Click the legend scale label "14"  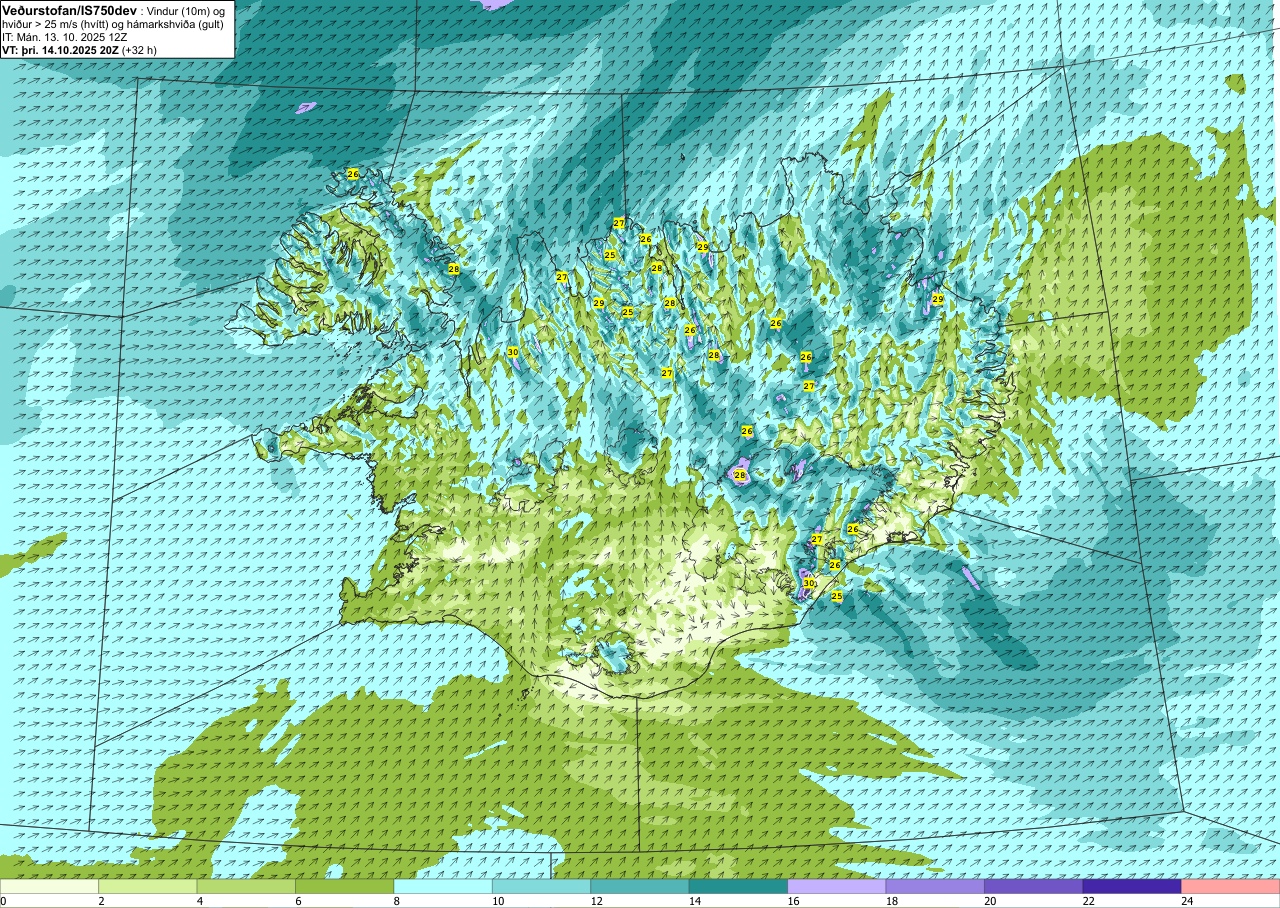(x=693, y=901)
